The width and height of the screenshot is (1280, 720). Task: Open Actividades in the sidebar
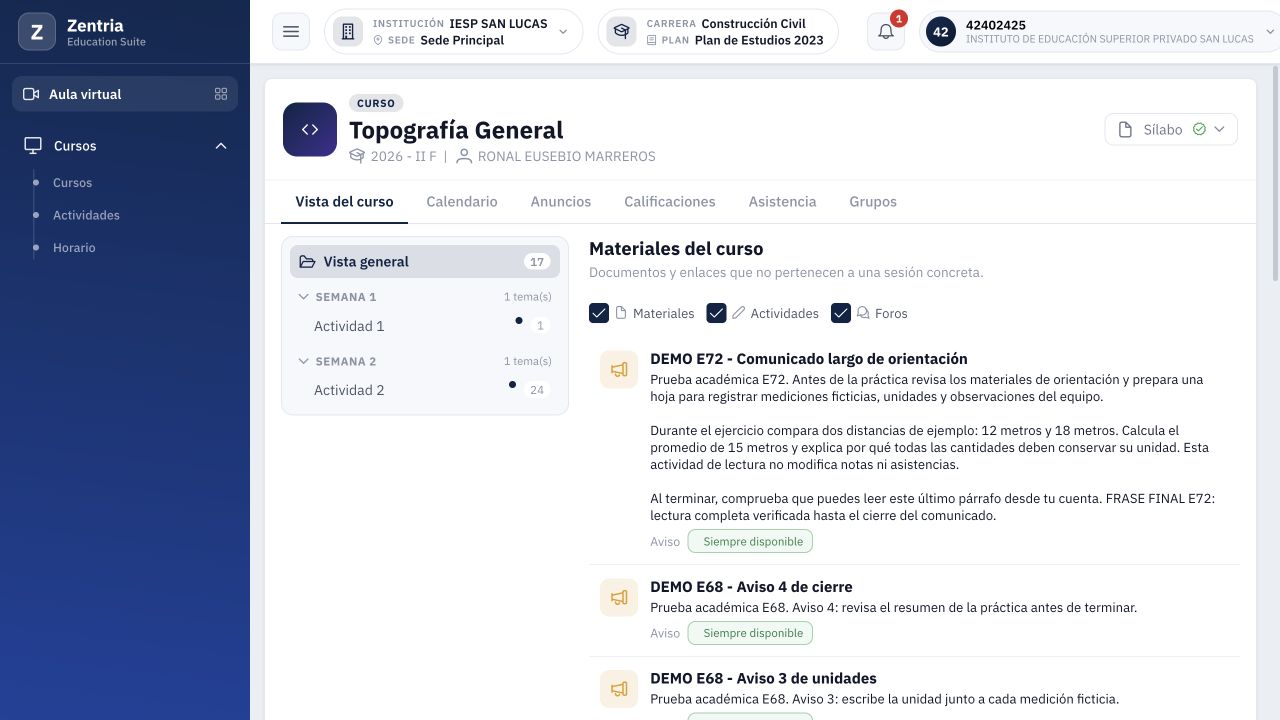click(86, 215)
